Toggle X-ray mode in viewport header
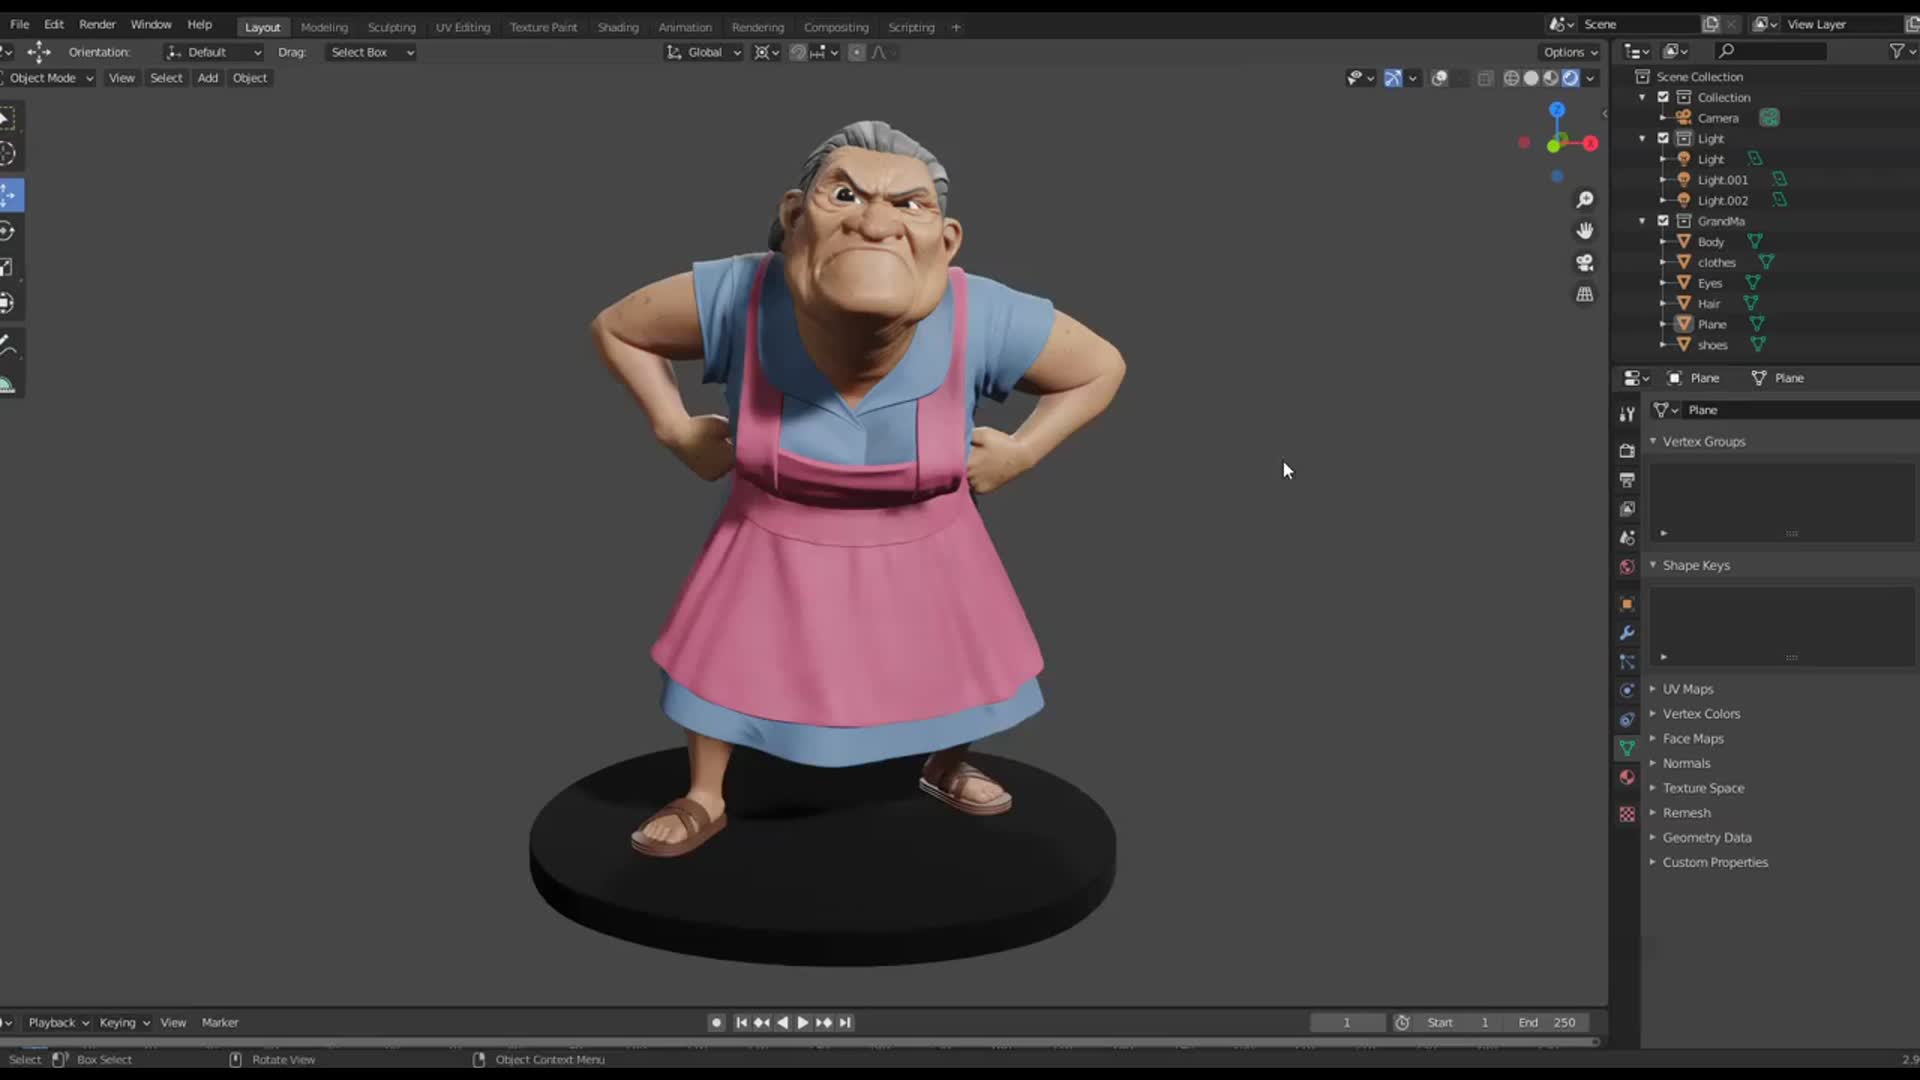The image size is (1920, 1080). 1485,78
